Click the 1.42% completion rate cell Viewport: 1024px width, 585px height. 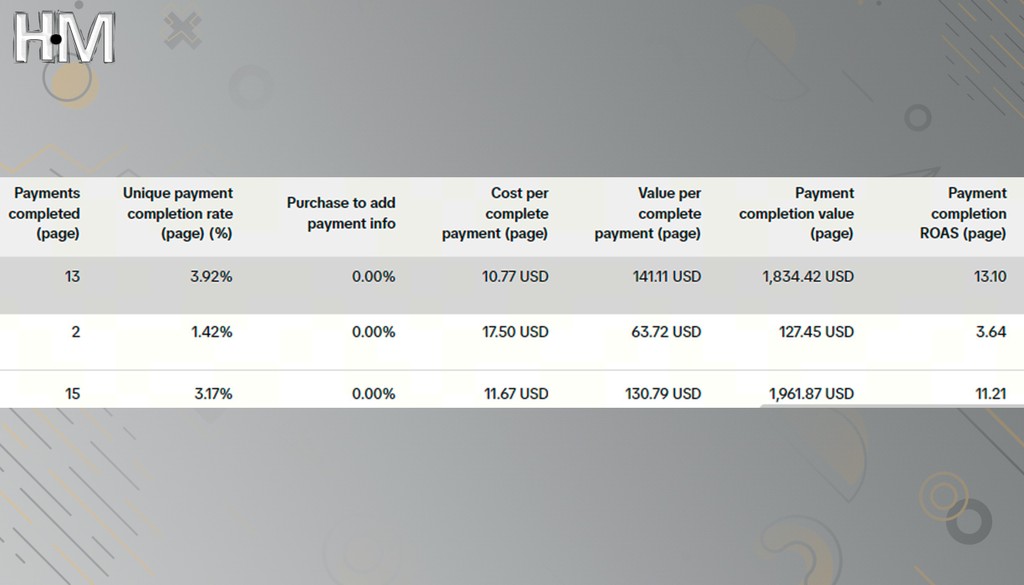[x=212, y=332]
